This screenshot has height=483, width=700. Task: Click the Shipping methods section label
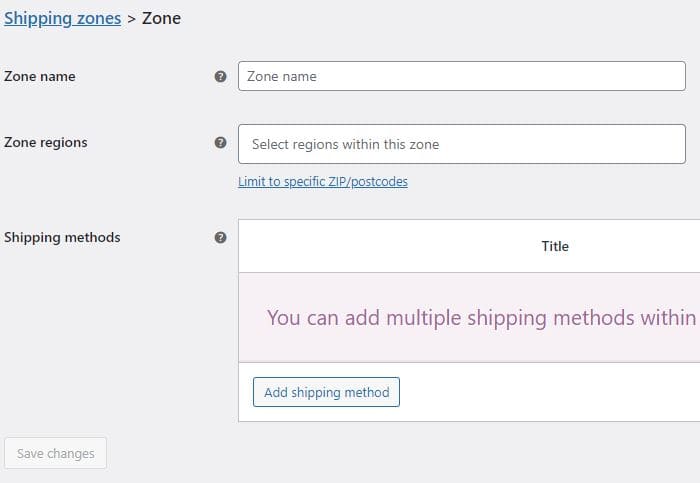[x=62, y=237]
